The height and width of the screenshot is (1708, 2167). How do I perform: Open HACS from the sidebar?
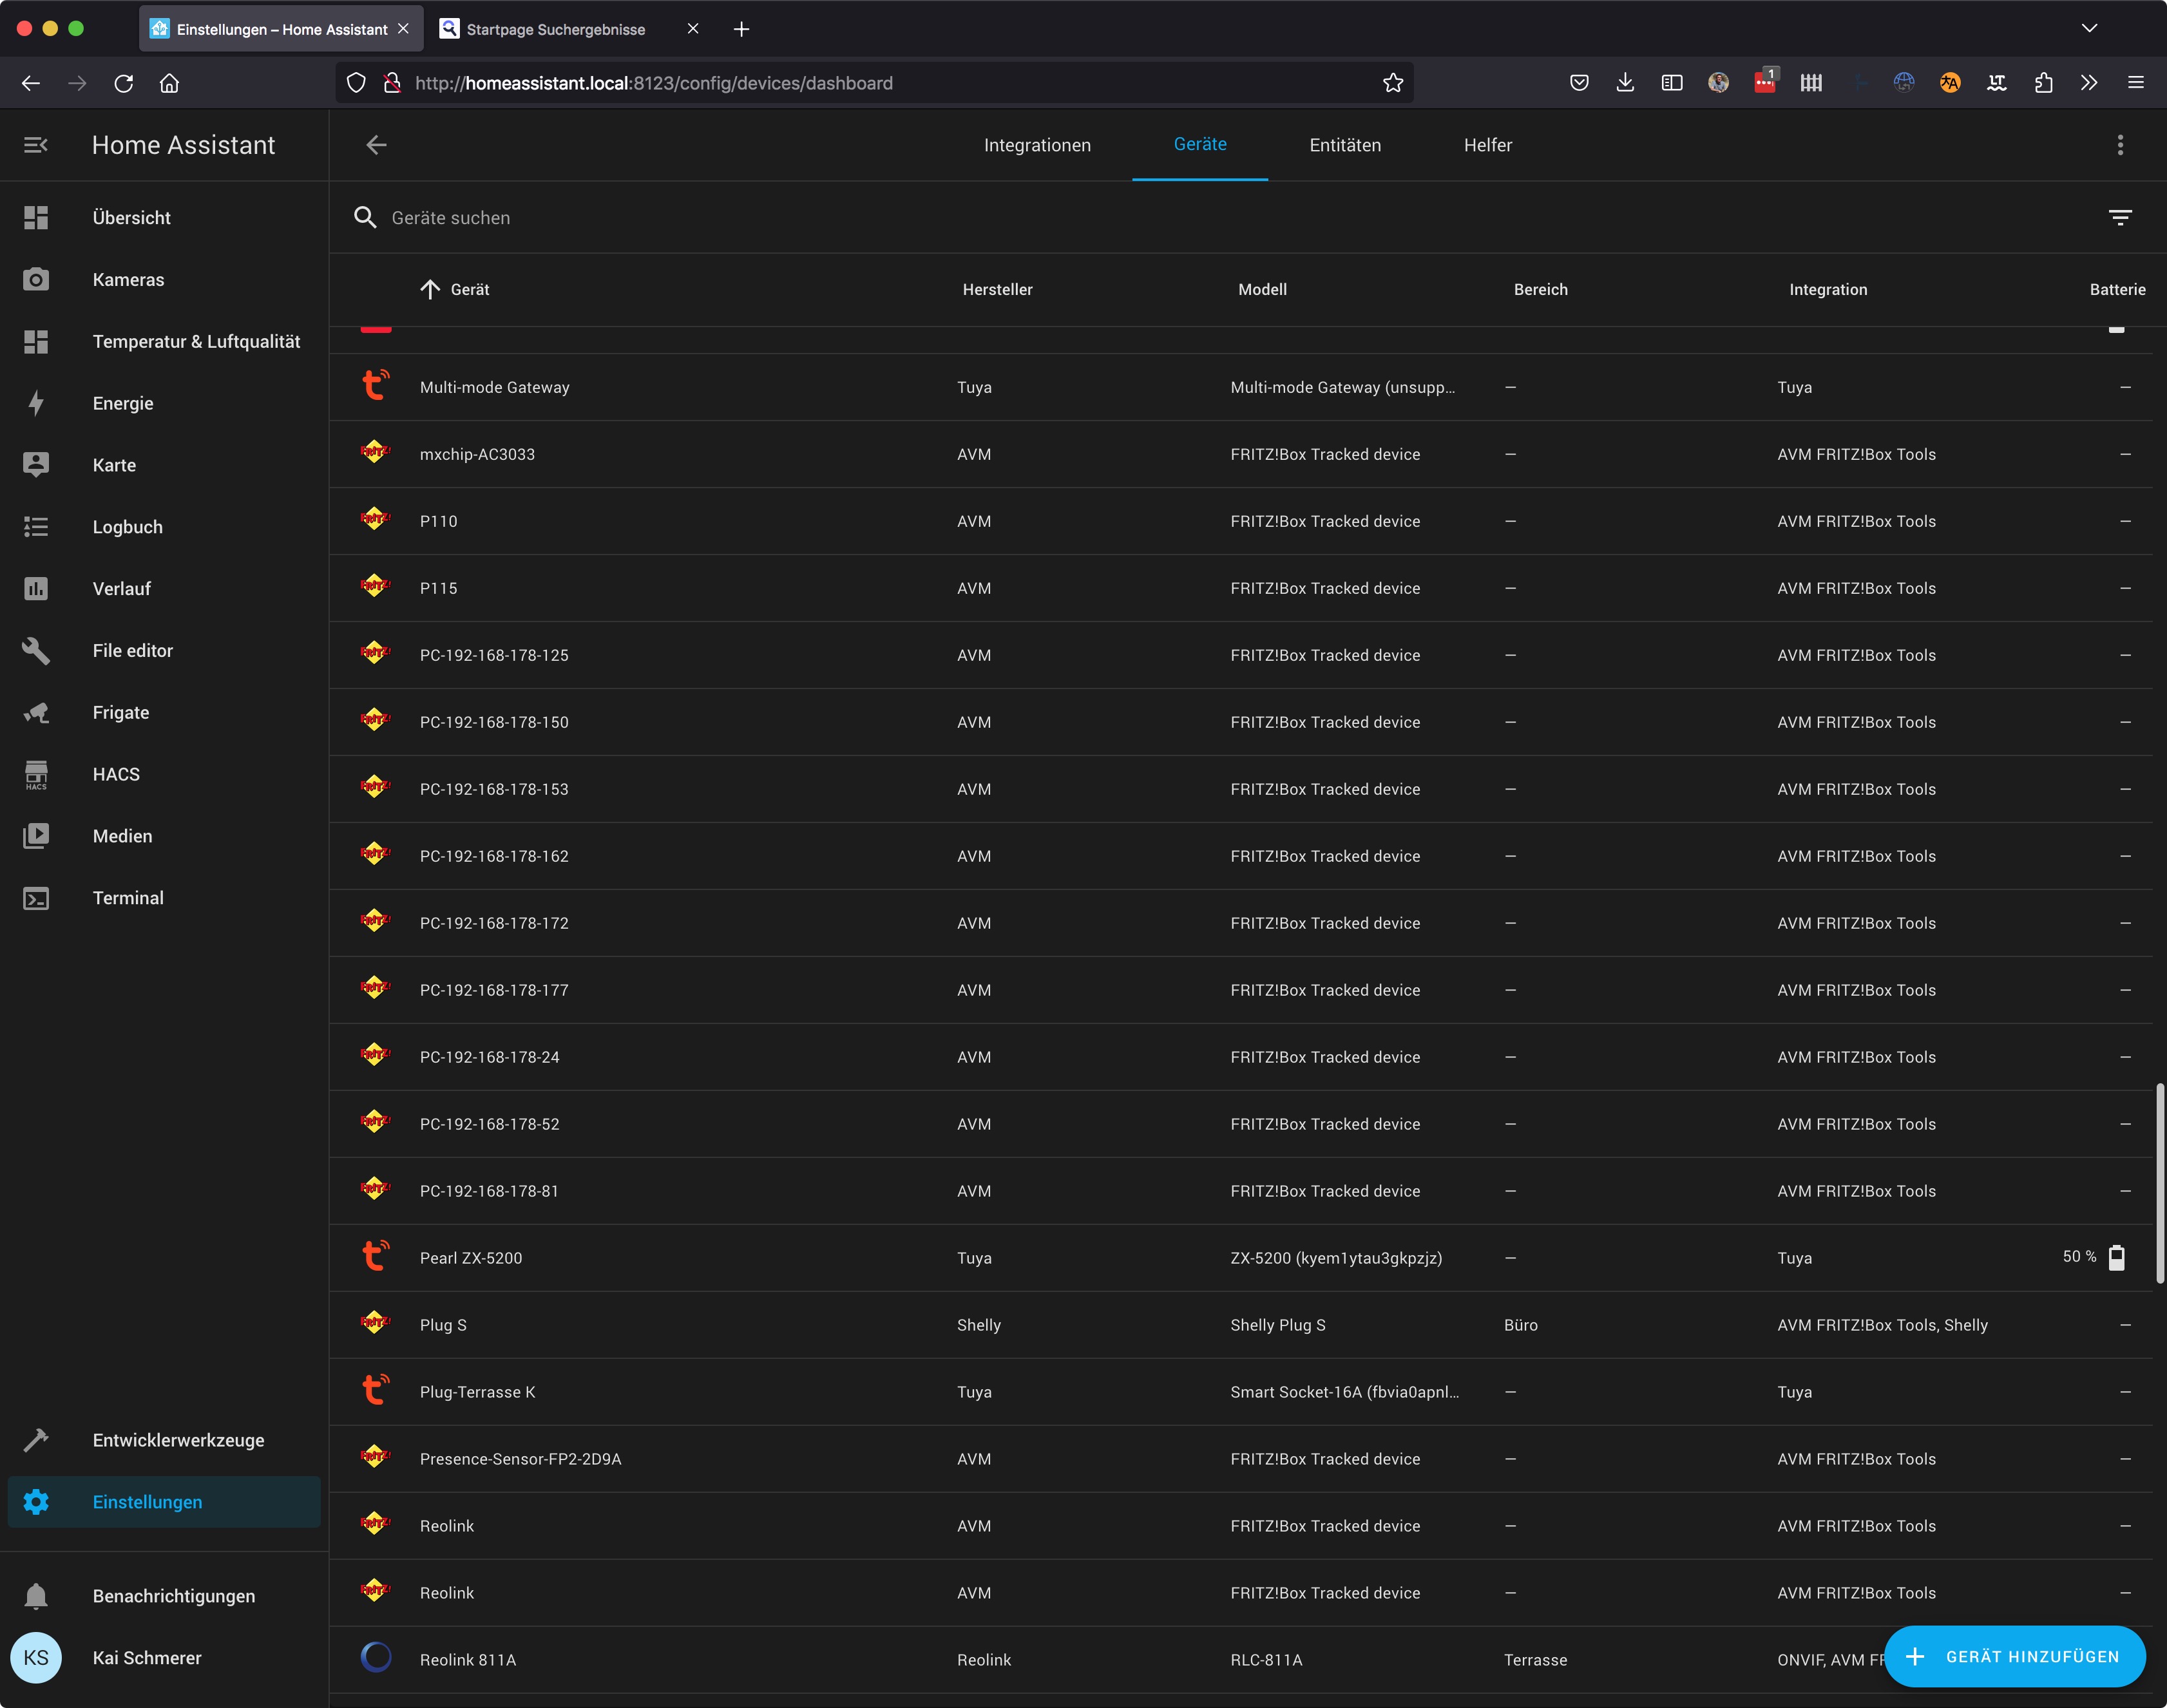(116, 774)
